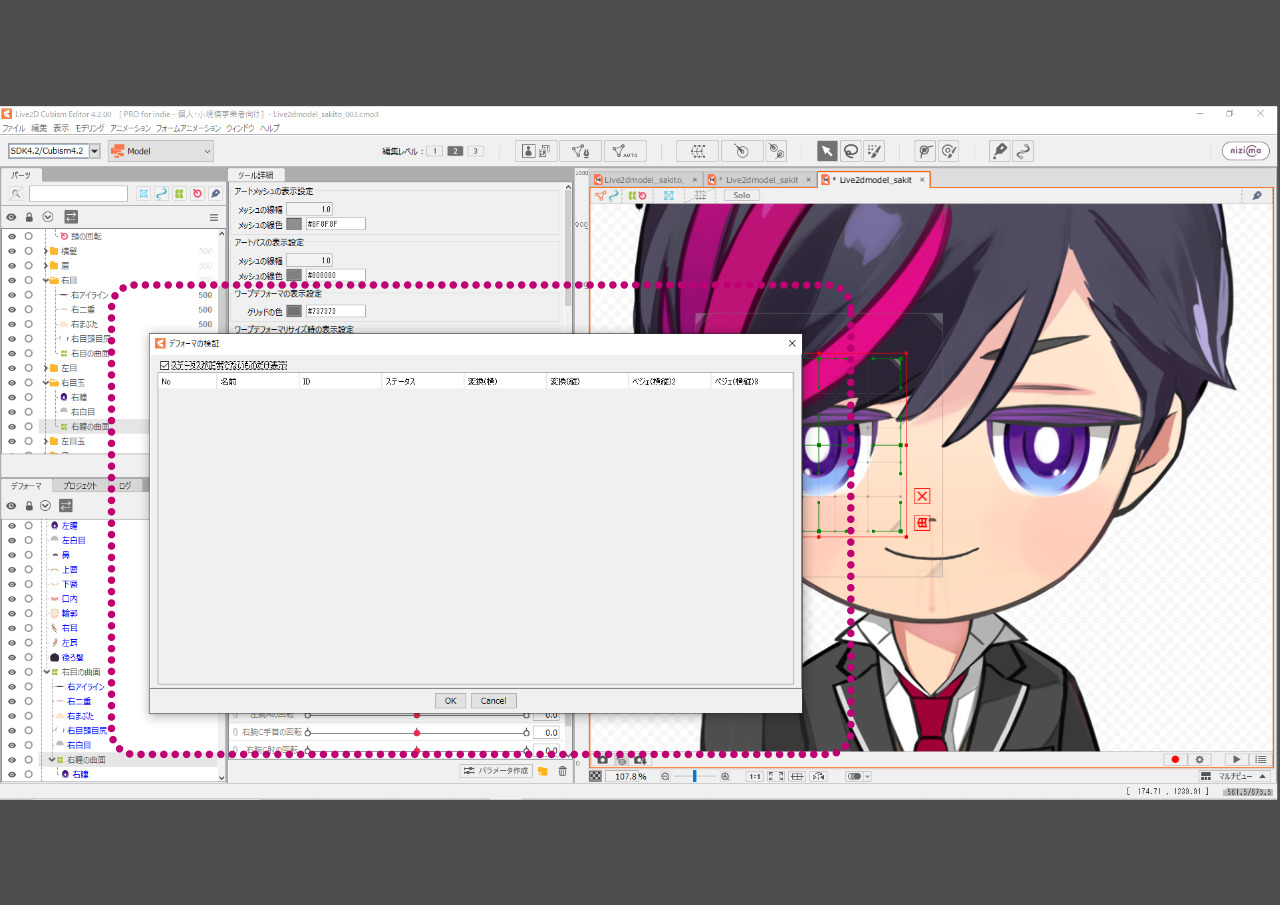The image size is (1280, 905).
Task: Toggle header eye icon in deformer panel
Action: point(12,505)
